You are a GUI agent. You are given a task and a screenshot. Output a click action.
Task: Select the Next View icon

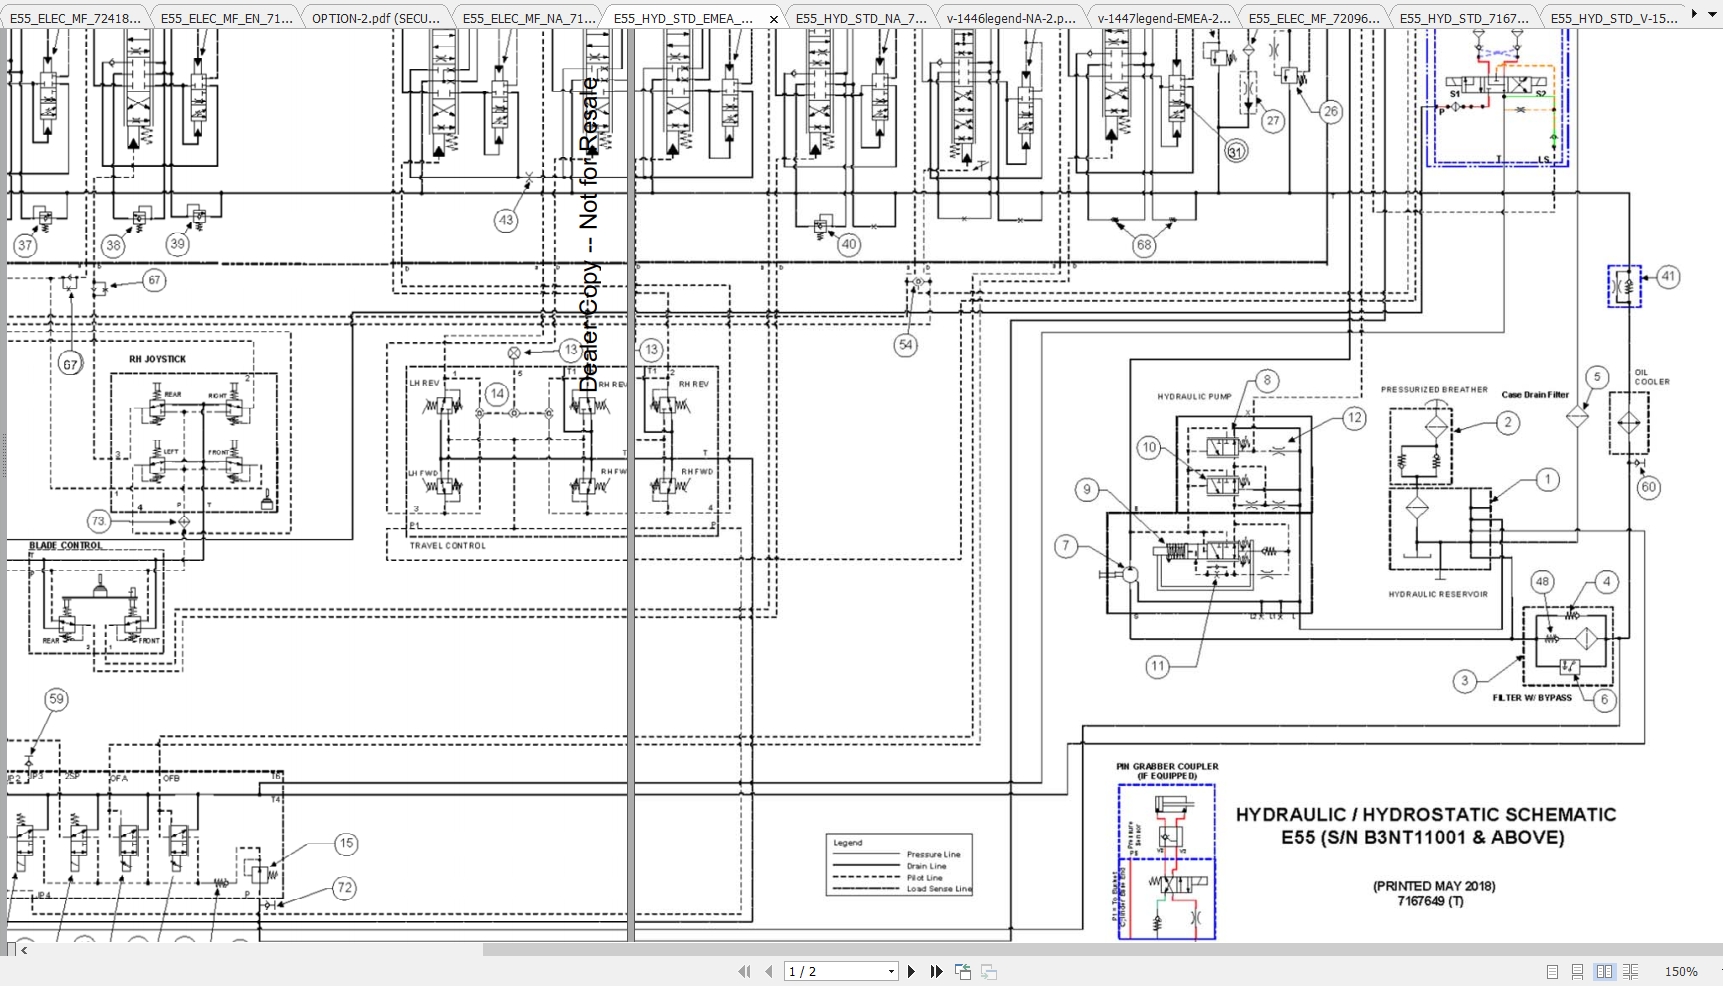(989, 971)
